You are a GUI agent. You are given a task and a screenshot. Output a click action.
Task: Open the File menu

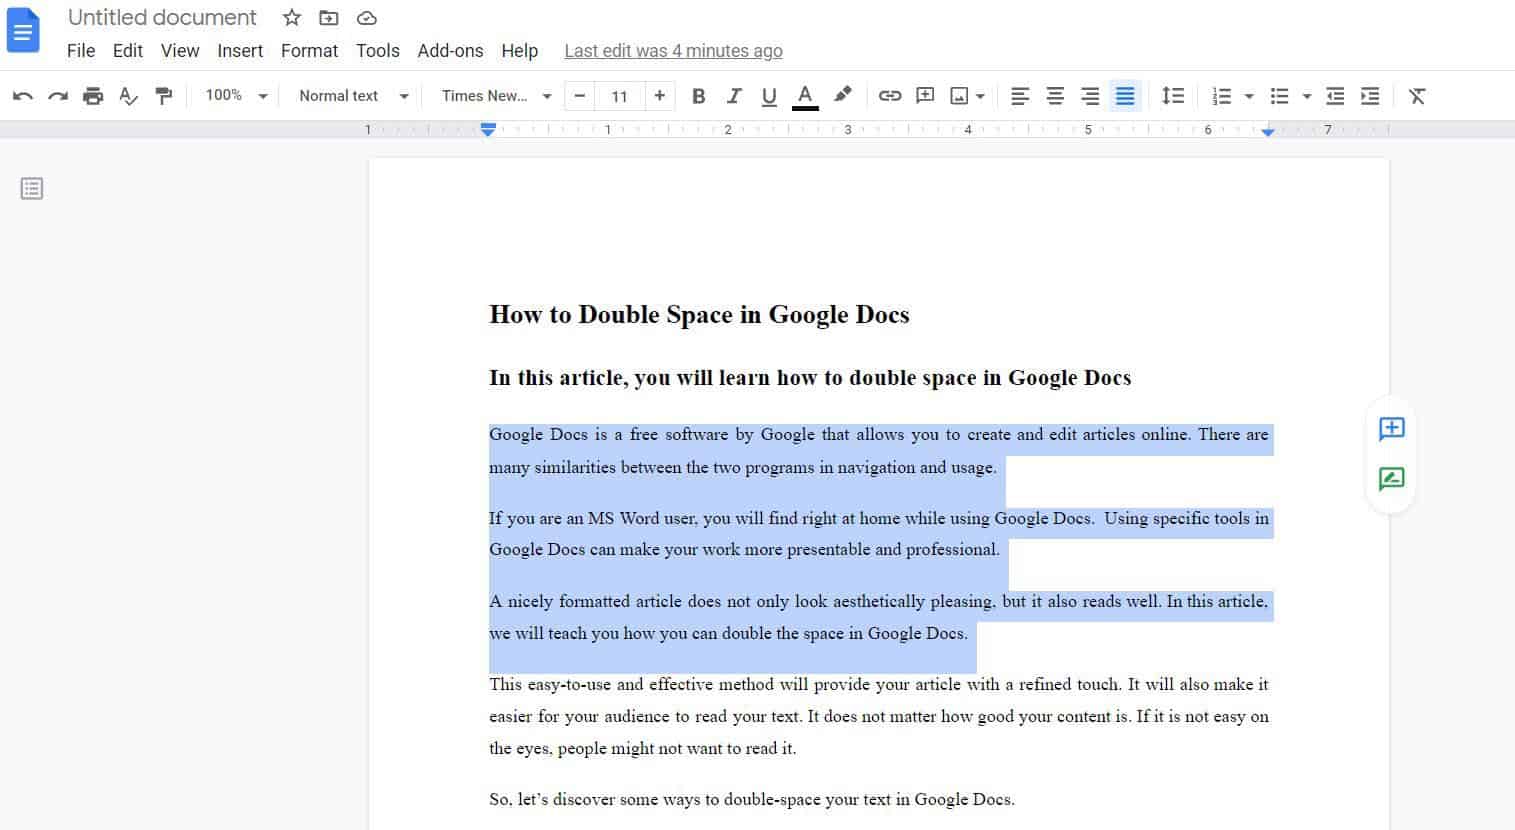tap(81, 51)
